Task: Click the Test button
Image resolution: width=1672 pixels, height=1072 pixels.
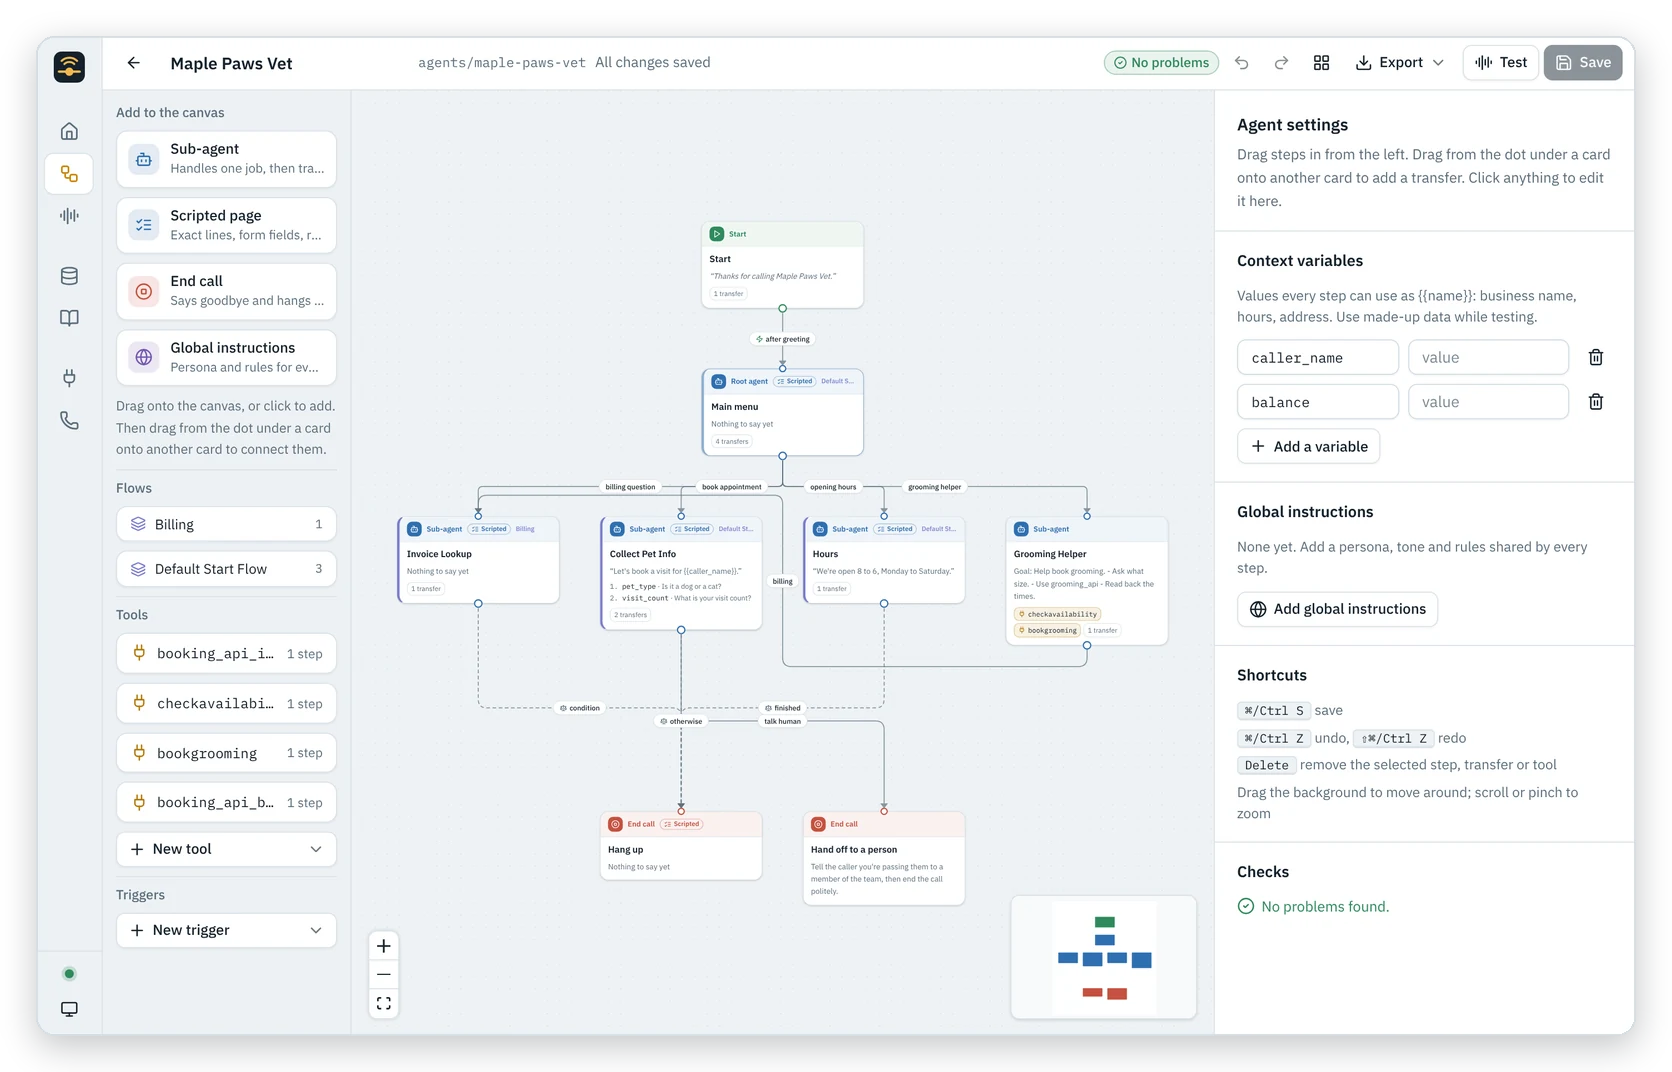Action: click(x=1500, y=63)
